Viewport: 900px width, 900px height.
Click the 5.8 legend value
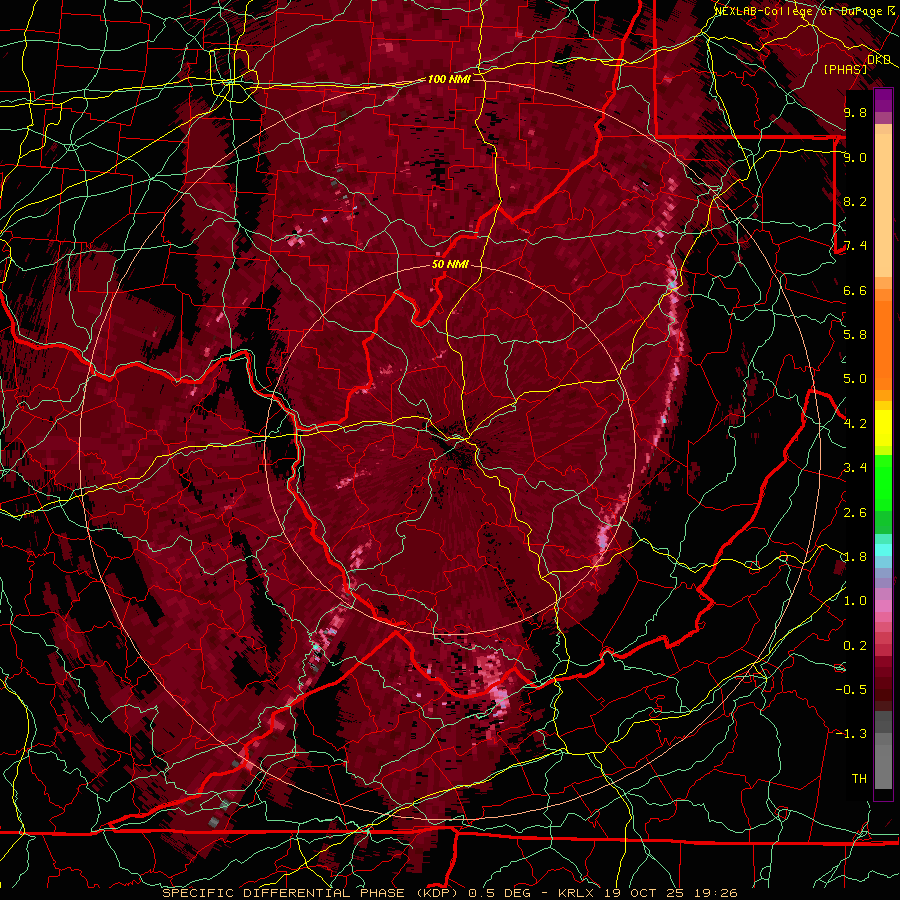click(x=855, y=335)
